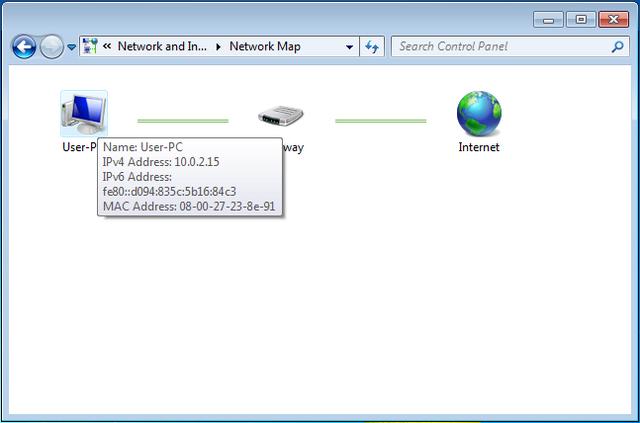Open the address bar history dropdown
The image size is (640, 423).
tap(349, 47)
